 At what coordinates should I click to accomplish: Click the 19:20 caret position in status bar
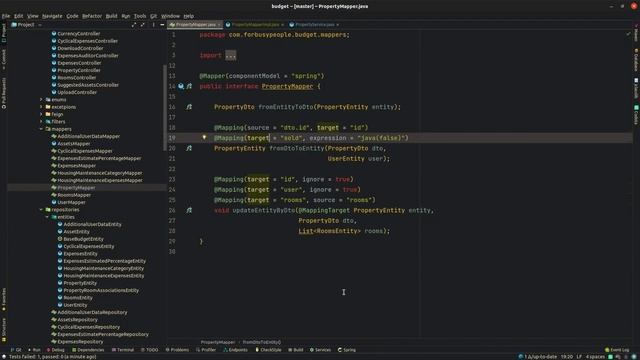tap(567, 357)
